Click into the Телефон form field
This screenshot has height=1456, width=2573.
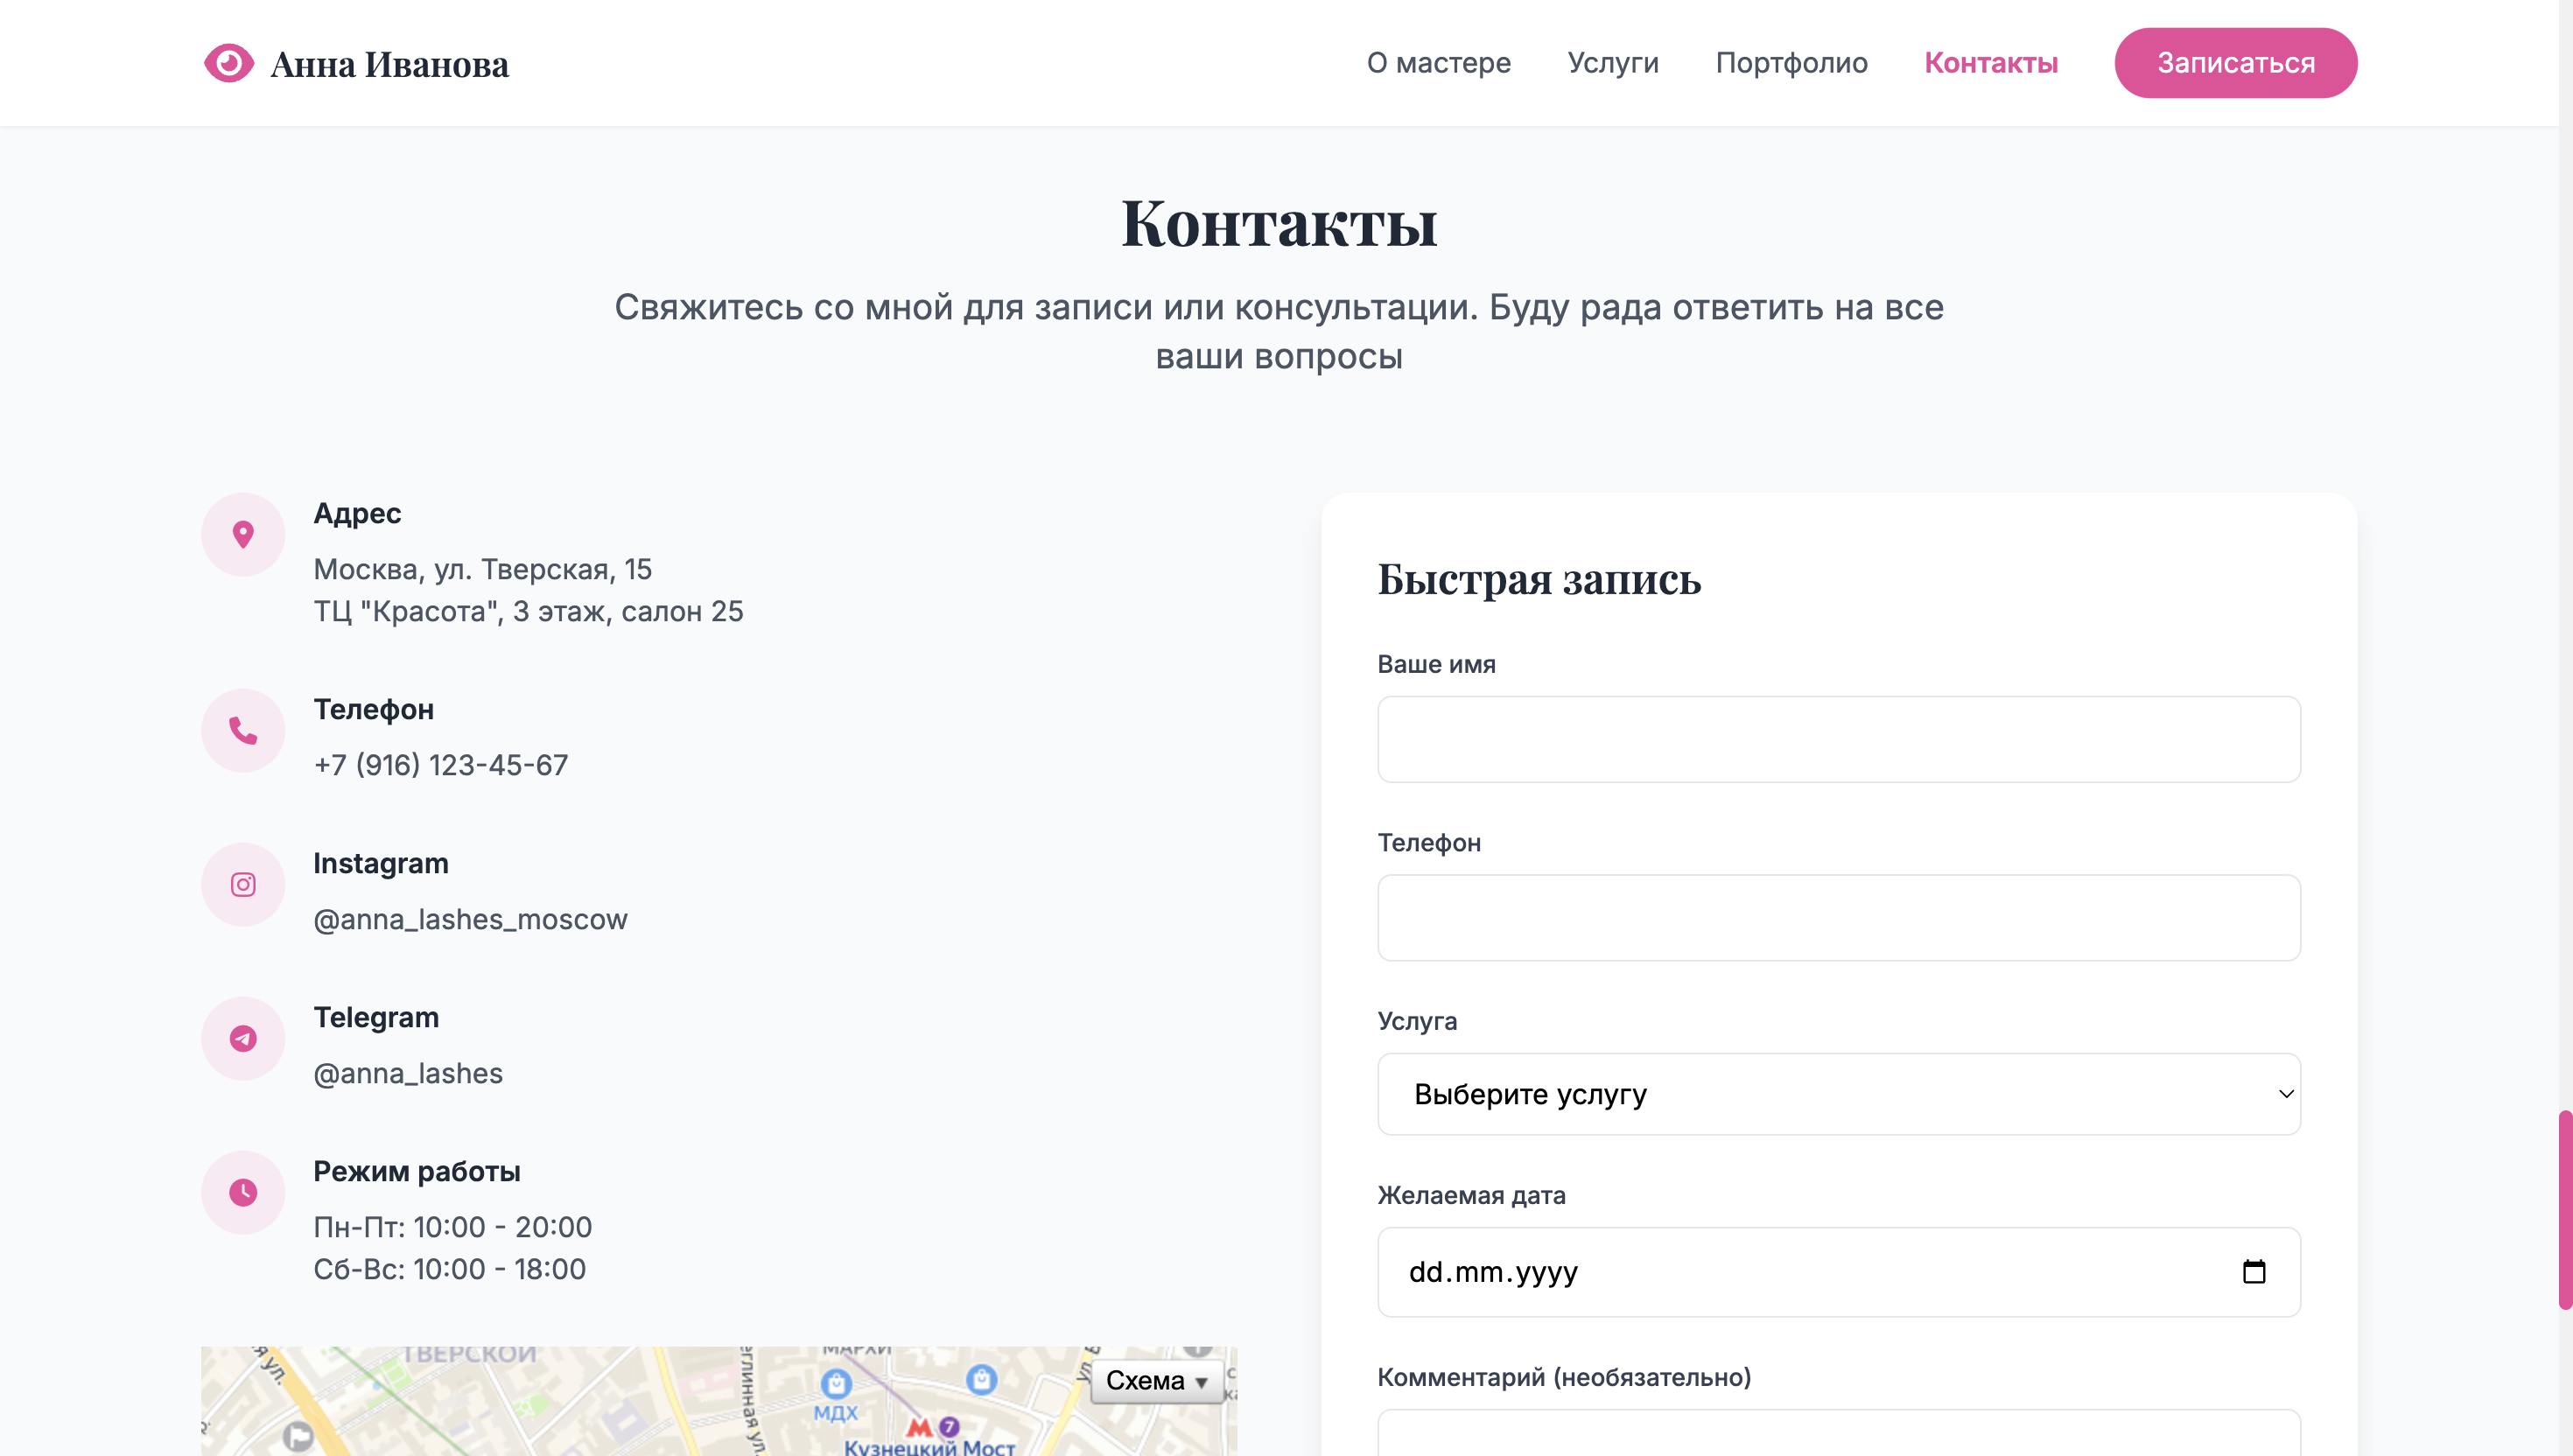click(x=1838, y=918)
